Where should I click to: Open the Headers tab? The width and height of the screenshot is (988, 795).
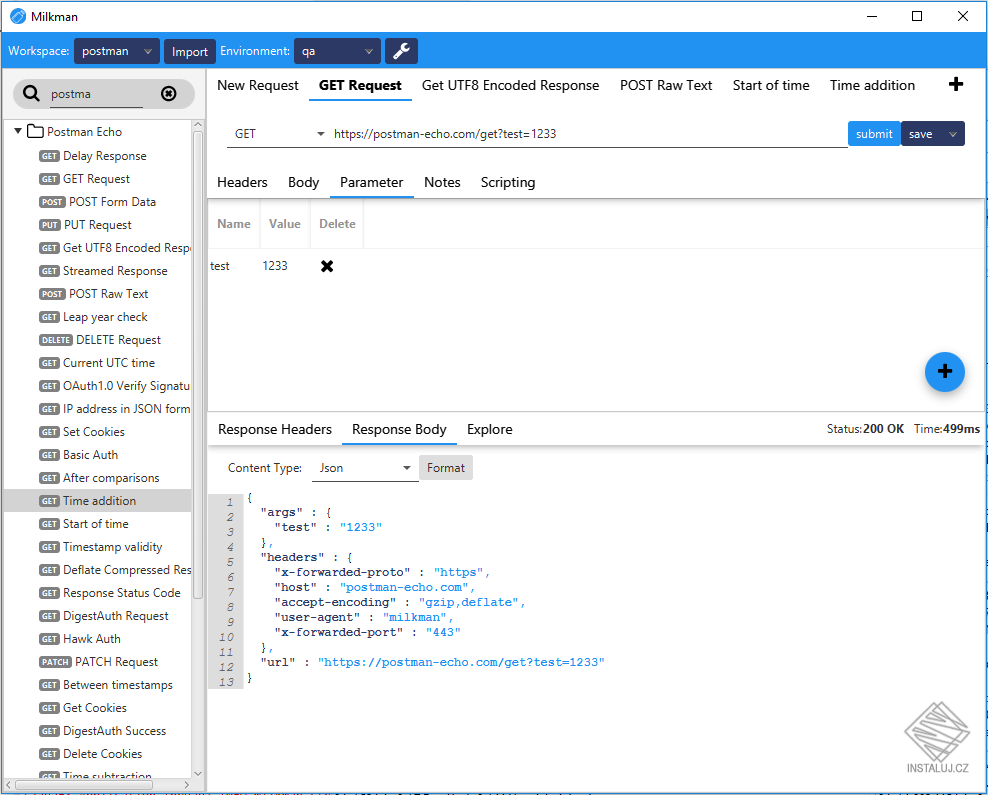click(x=242, y=182)
